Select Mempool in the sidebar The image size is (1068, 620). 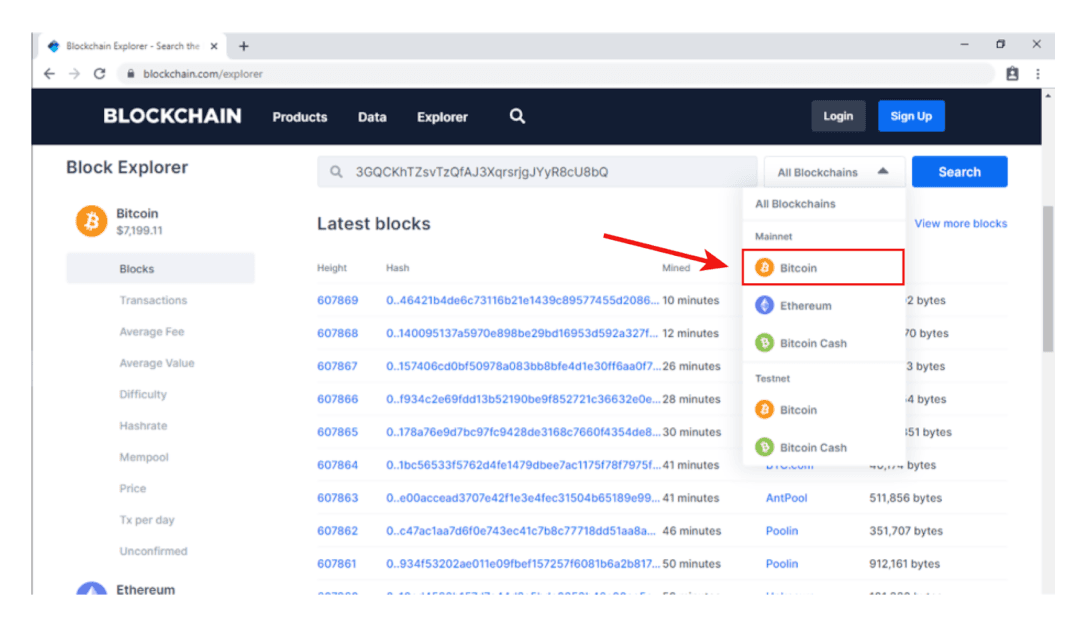point(144,457)
